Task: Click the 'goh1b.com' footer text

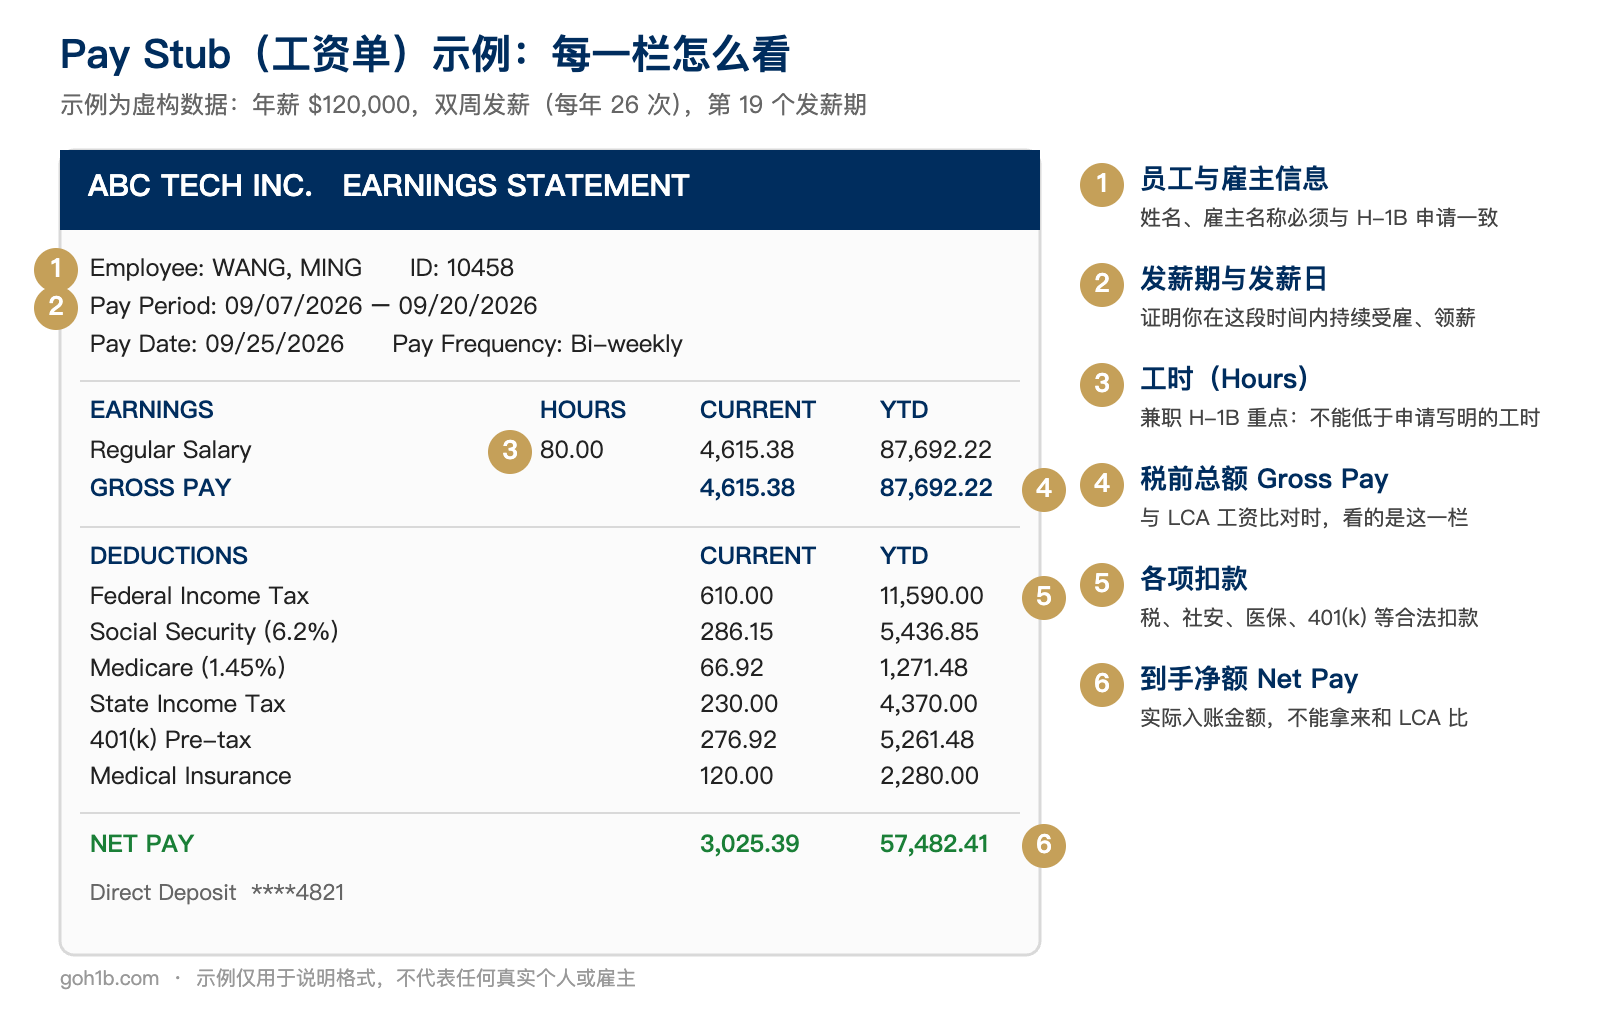Action: [x=109, y=978]
